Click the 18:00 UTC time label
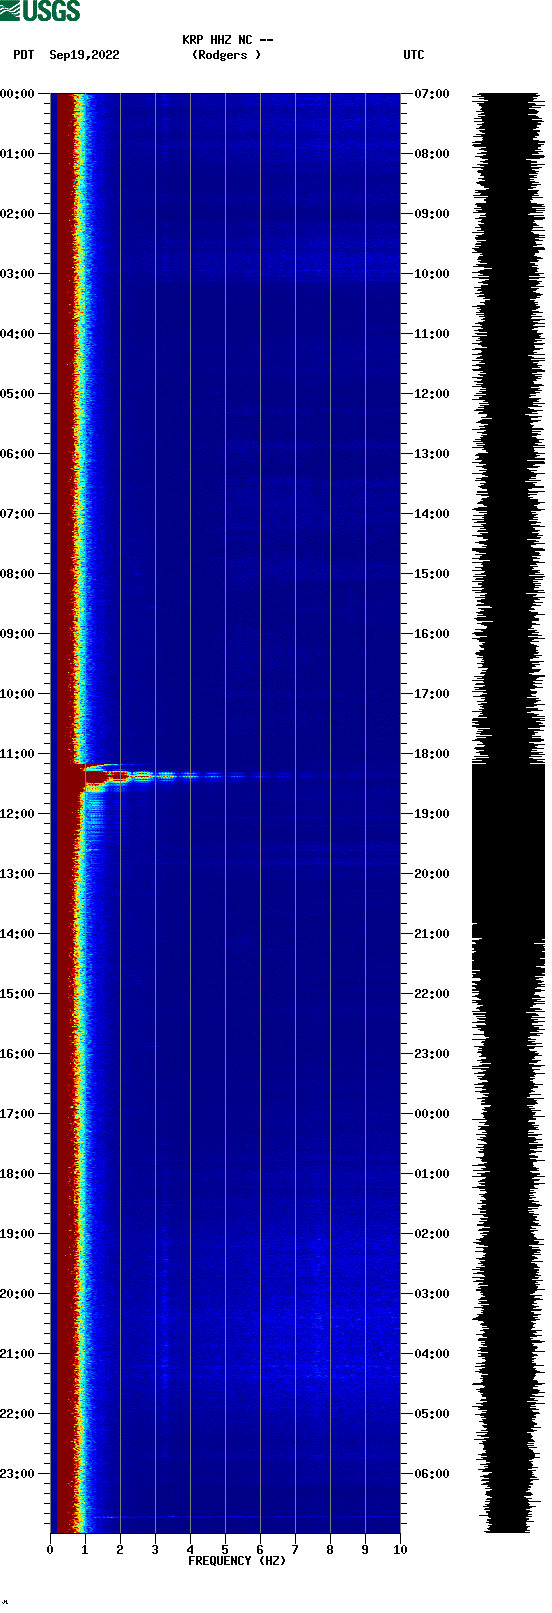Viewport: 552px width, 1613px height. [432, 754]
